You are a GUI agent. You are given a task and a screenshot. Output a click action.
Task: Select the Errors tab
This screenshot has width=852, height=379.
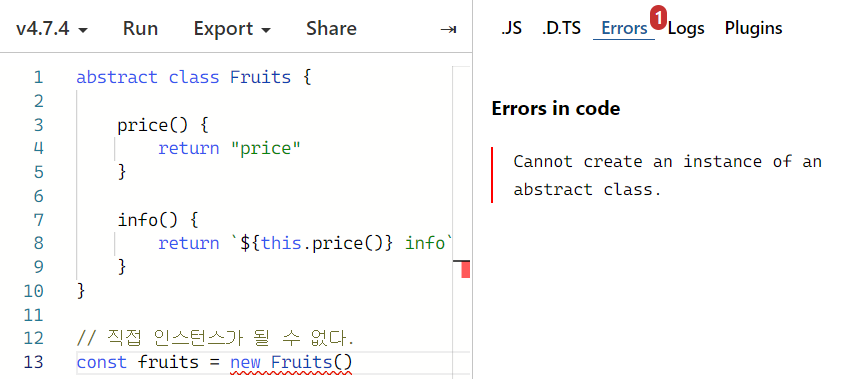click(624, 28)
